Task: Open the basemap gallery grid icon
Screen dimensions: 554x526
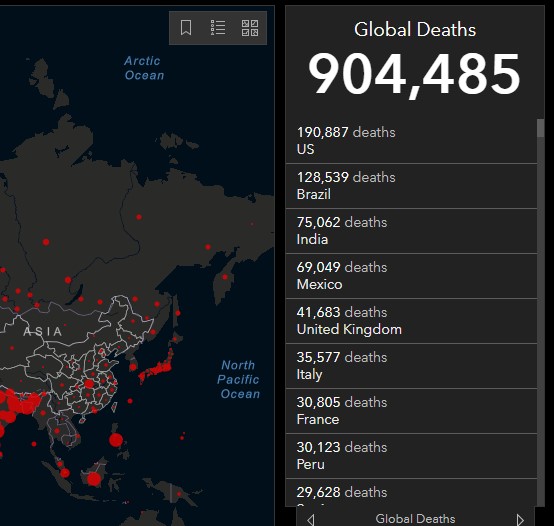Action: pos(250,28)
